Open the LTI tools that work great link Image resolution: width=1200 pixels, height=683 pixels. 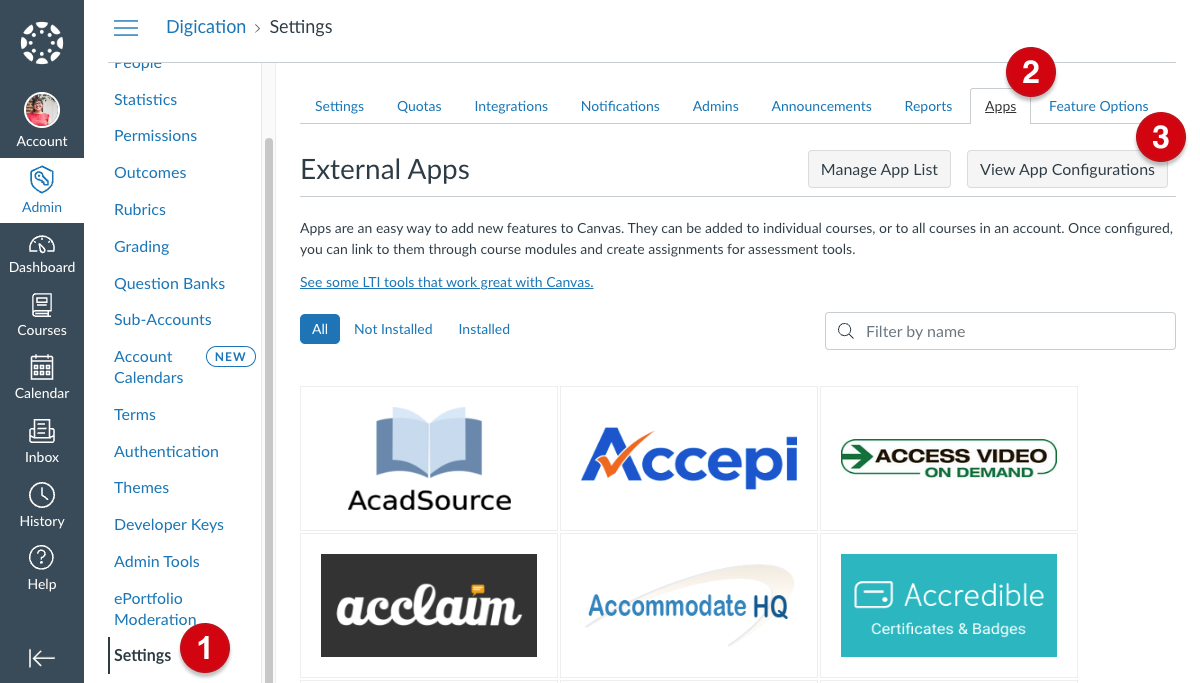pos(447,282)
